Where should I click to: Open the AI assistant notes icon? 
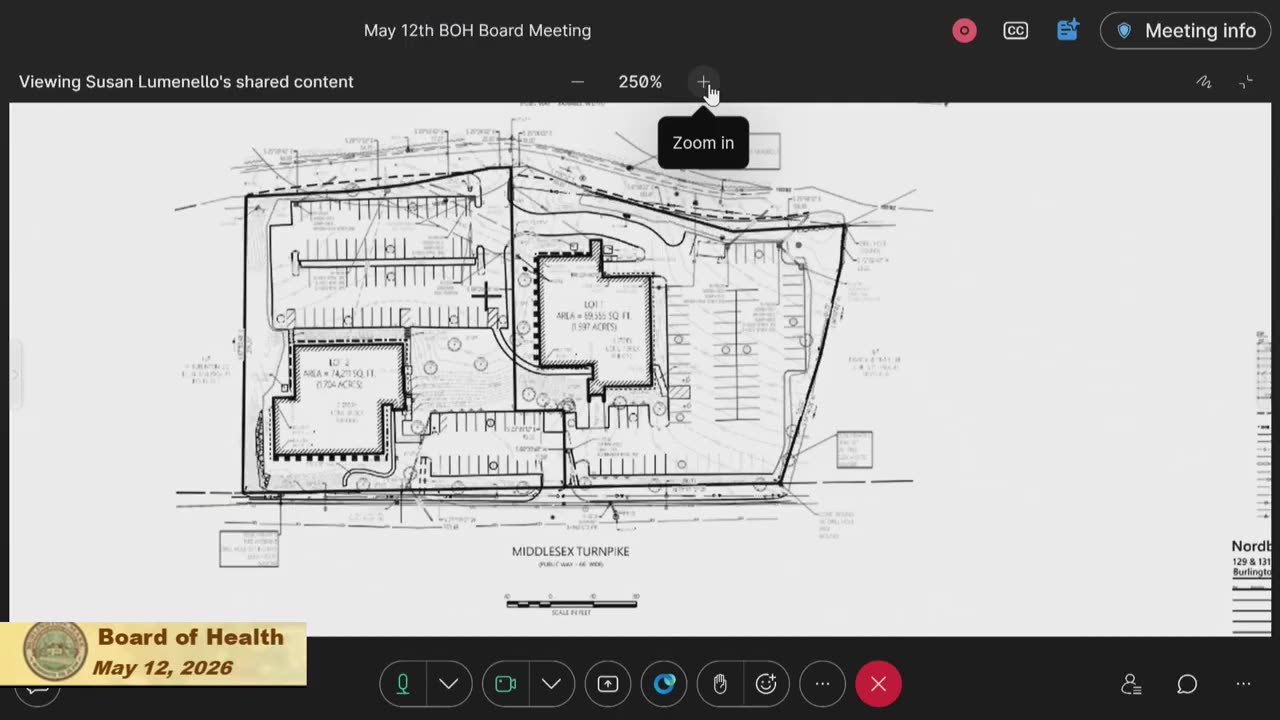pos(1068,31)
